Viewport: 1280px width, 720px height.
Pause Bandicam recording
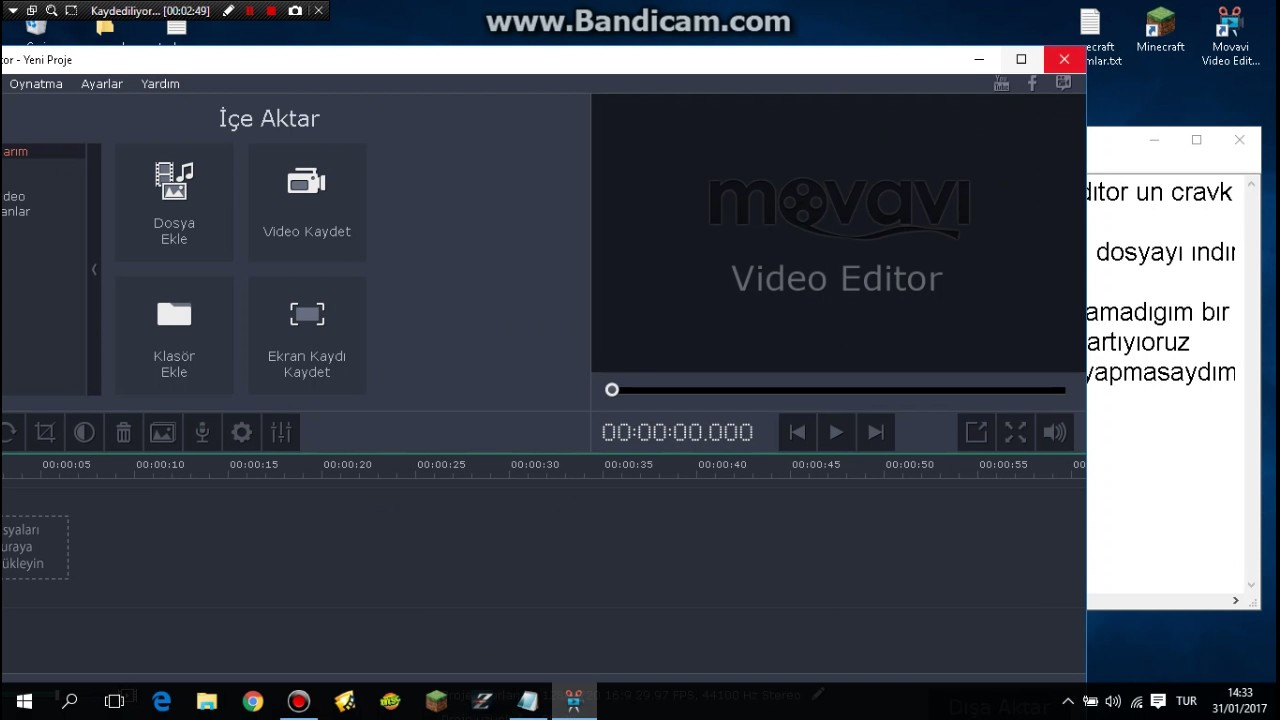click(x=250, y=11)
